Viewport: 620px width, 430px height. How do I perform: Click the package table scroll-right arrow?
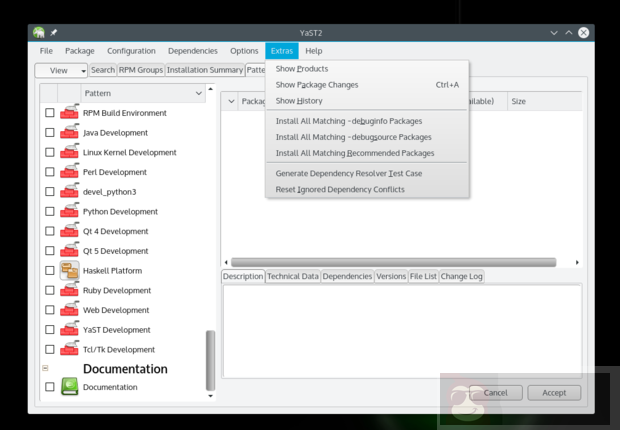point(577,262)
